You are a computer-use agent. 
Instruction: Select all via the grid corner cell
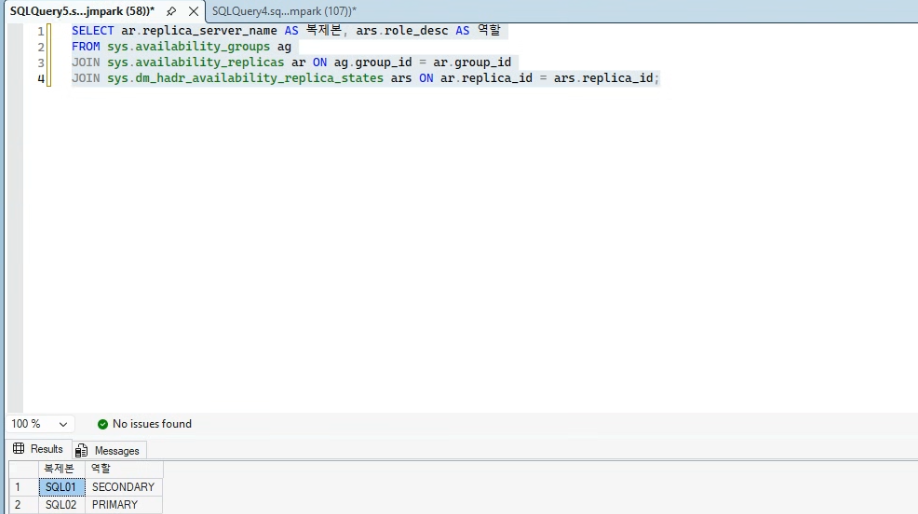23,469
